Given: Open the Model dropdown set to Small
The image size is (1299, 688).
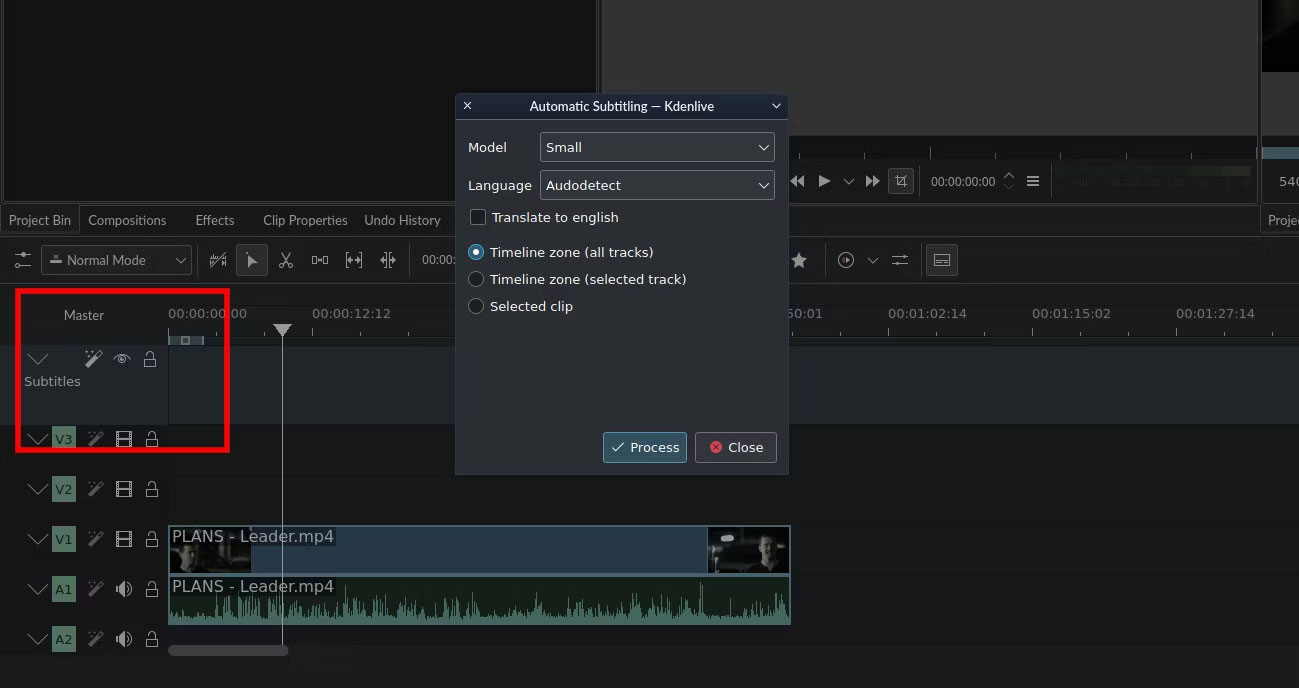Looking at the screenshot, I should pos(657,147).
